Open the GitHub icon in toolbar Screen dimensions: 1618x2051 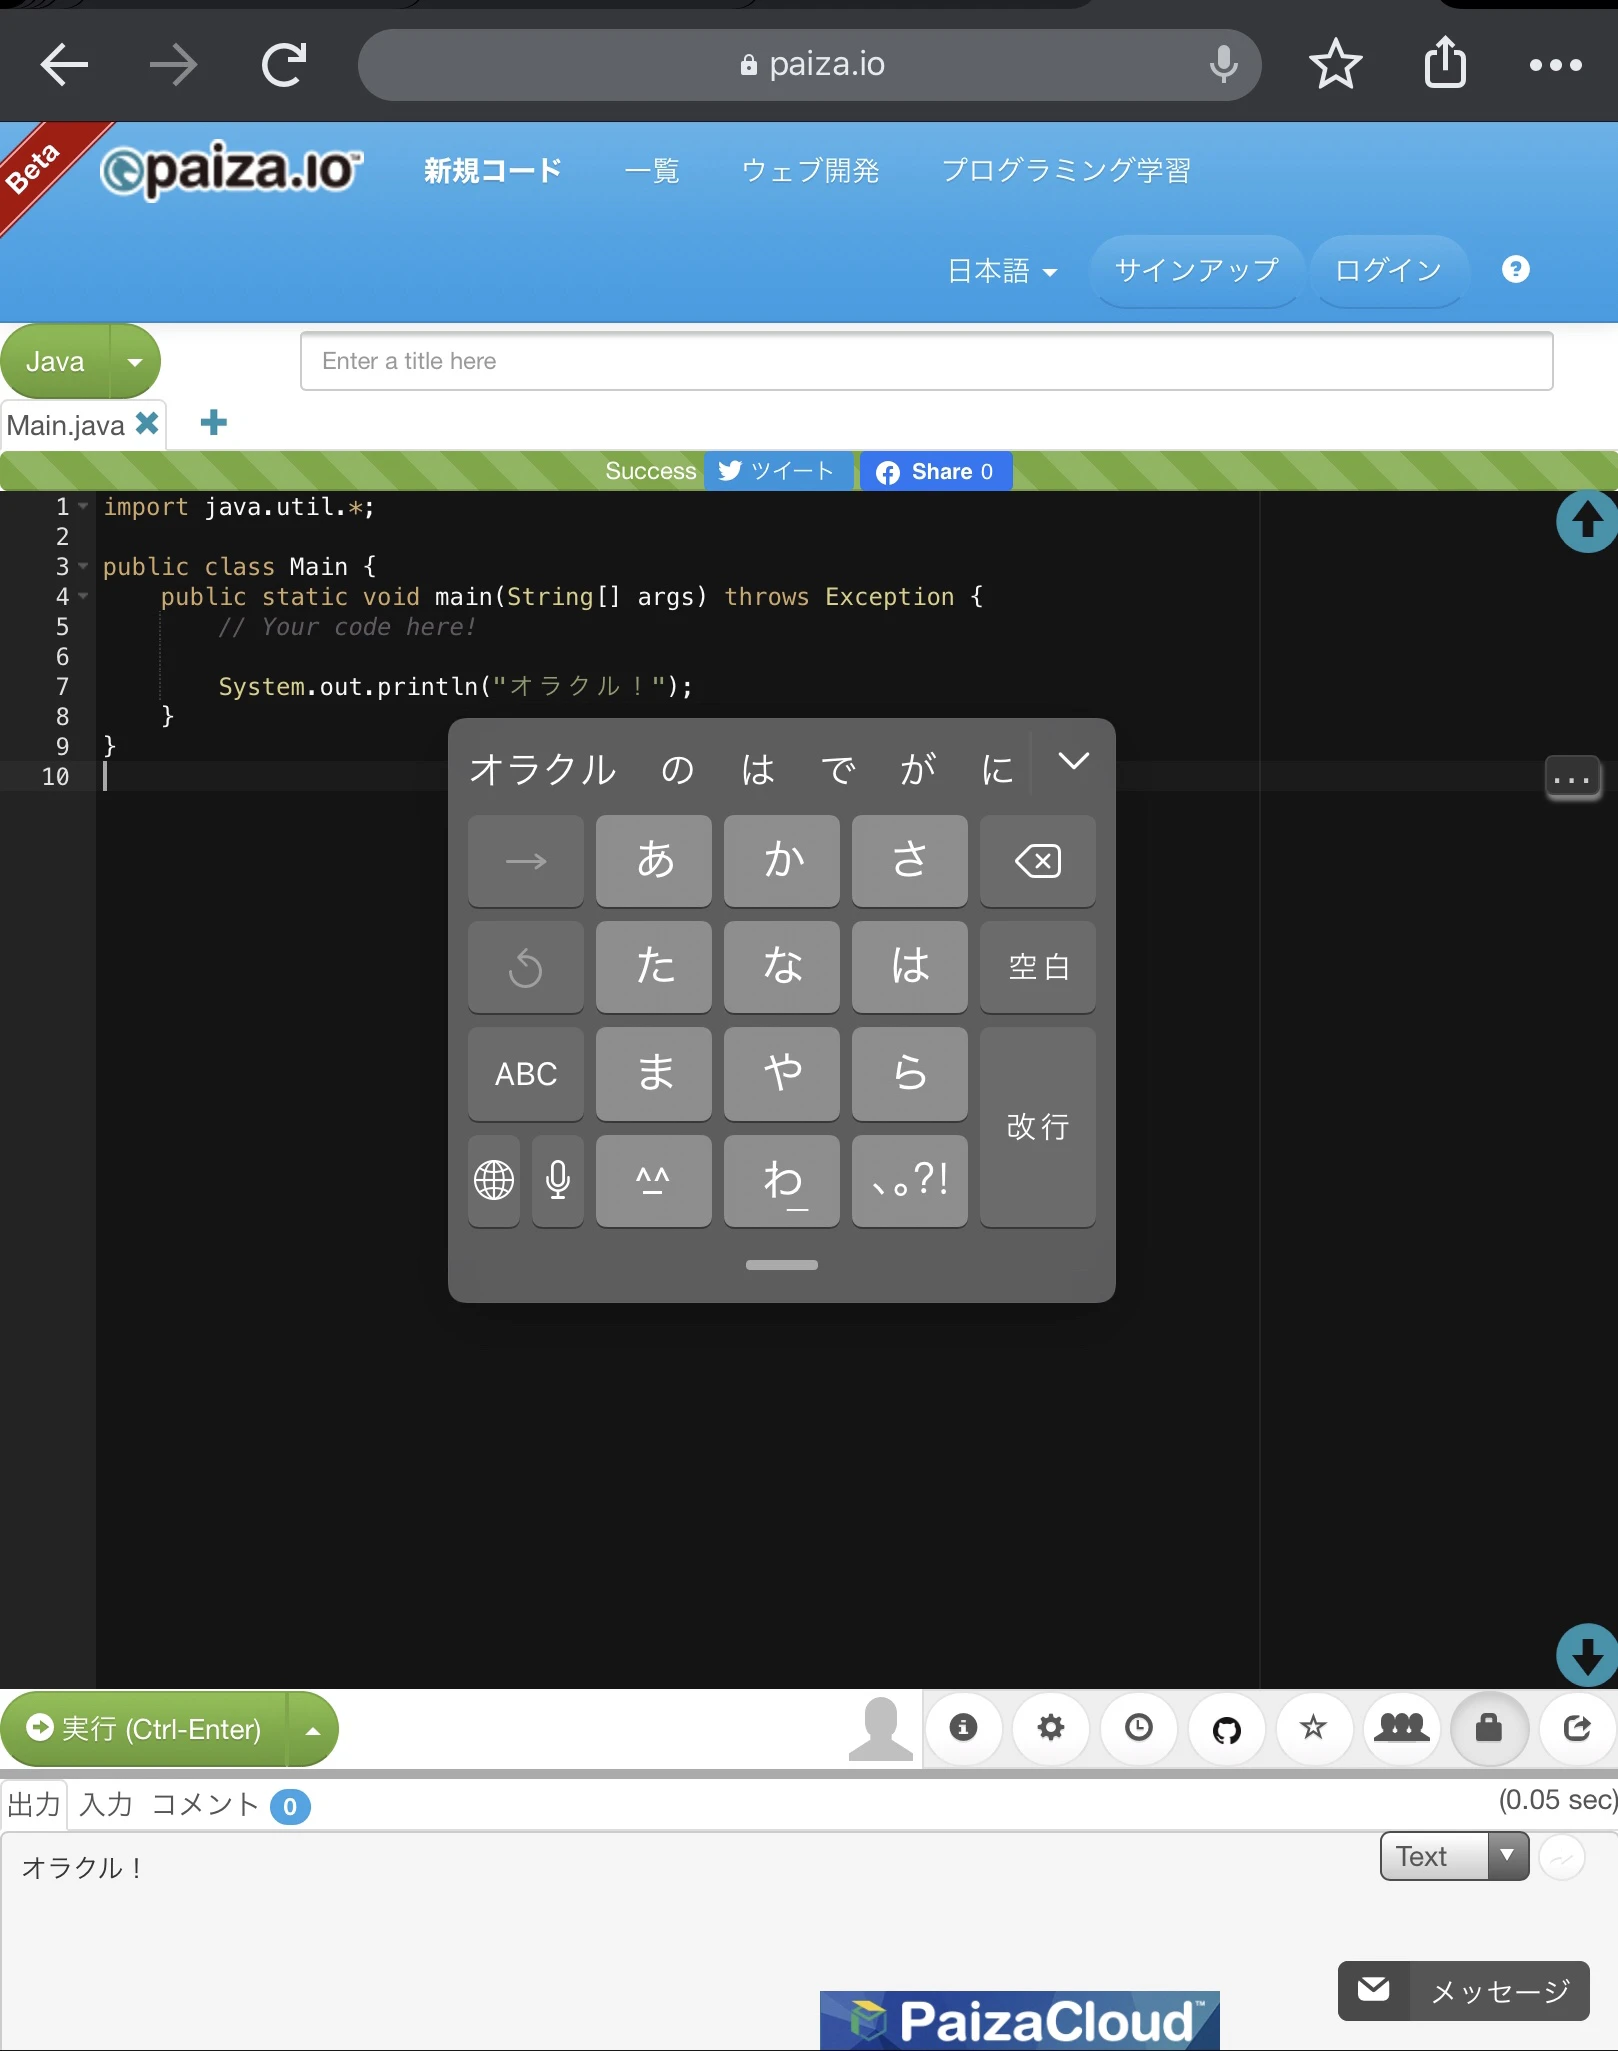[1227, 1727]
